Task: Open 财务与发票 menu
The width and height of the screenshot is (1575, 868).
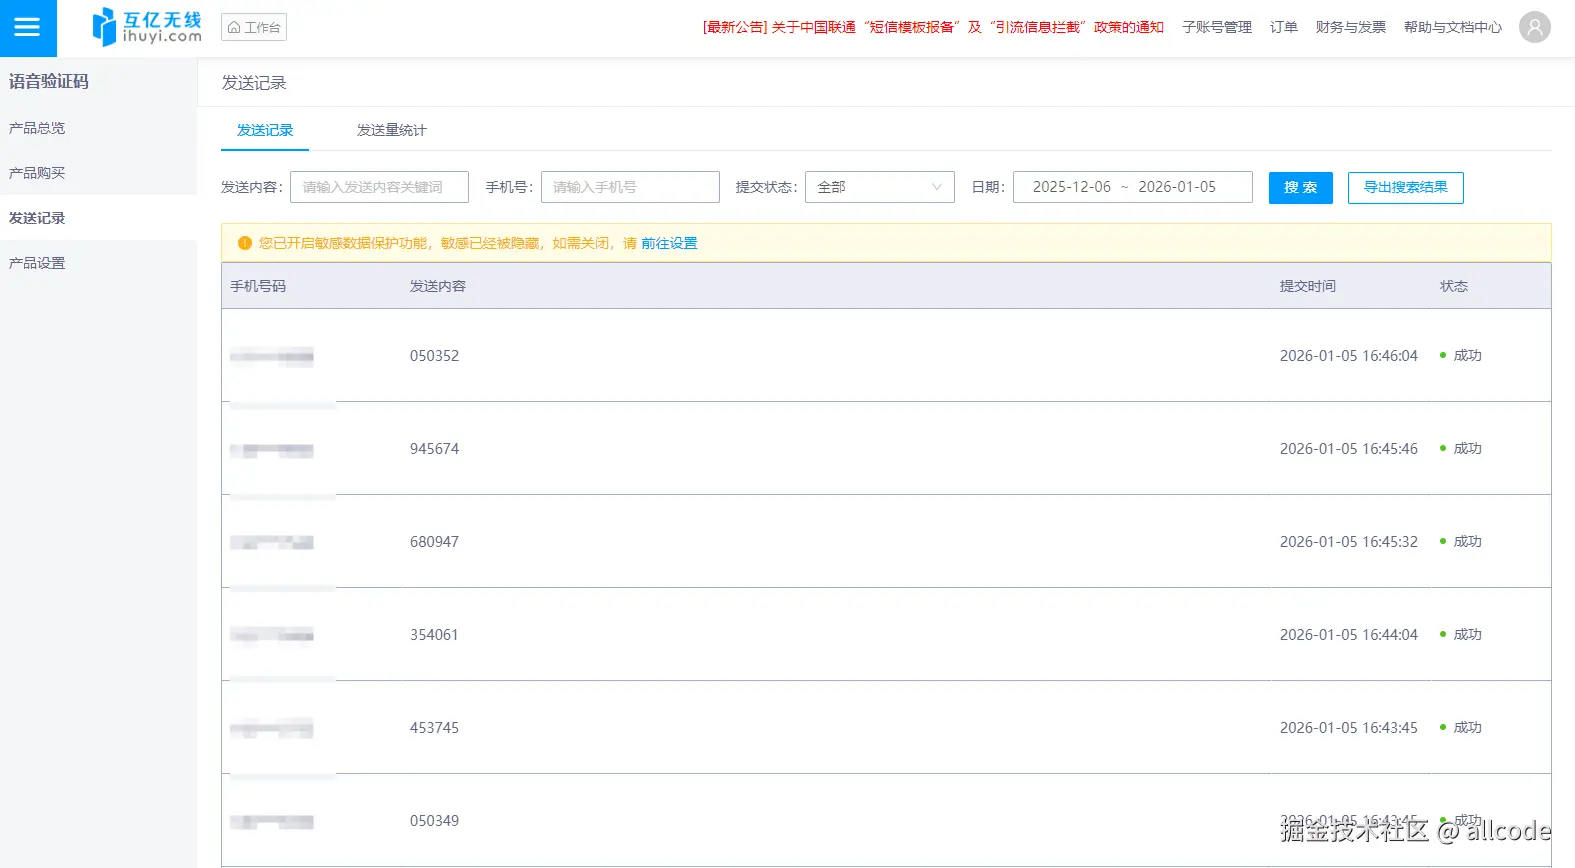Action: point(1351,27)
